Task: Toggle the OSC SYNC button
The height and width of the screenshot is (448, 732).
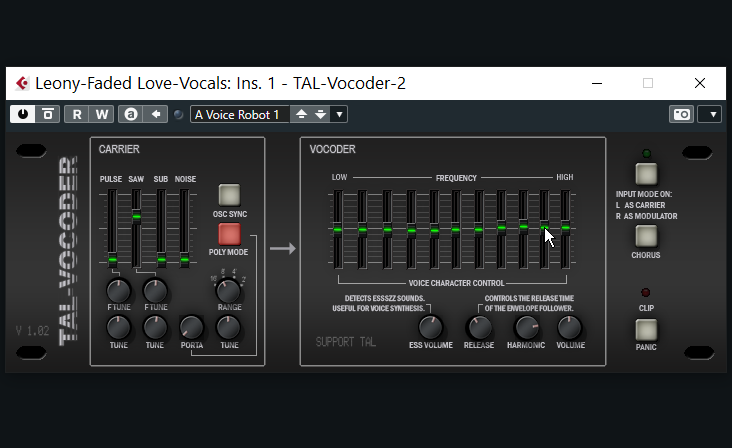Action: pyautogui.click(x=229, y=195)
